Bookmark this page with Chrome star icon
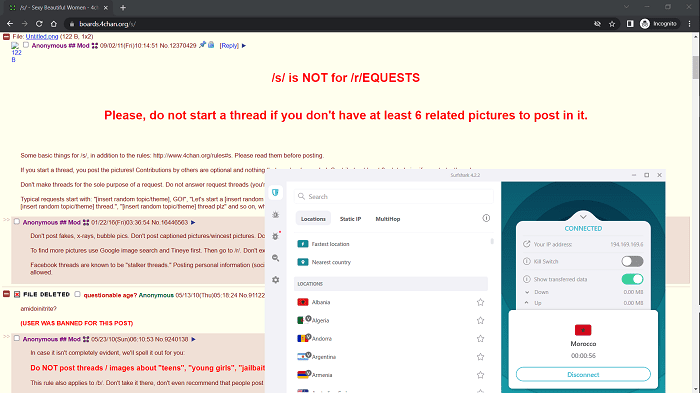700x393 pixels. click(612, 24)
